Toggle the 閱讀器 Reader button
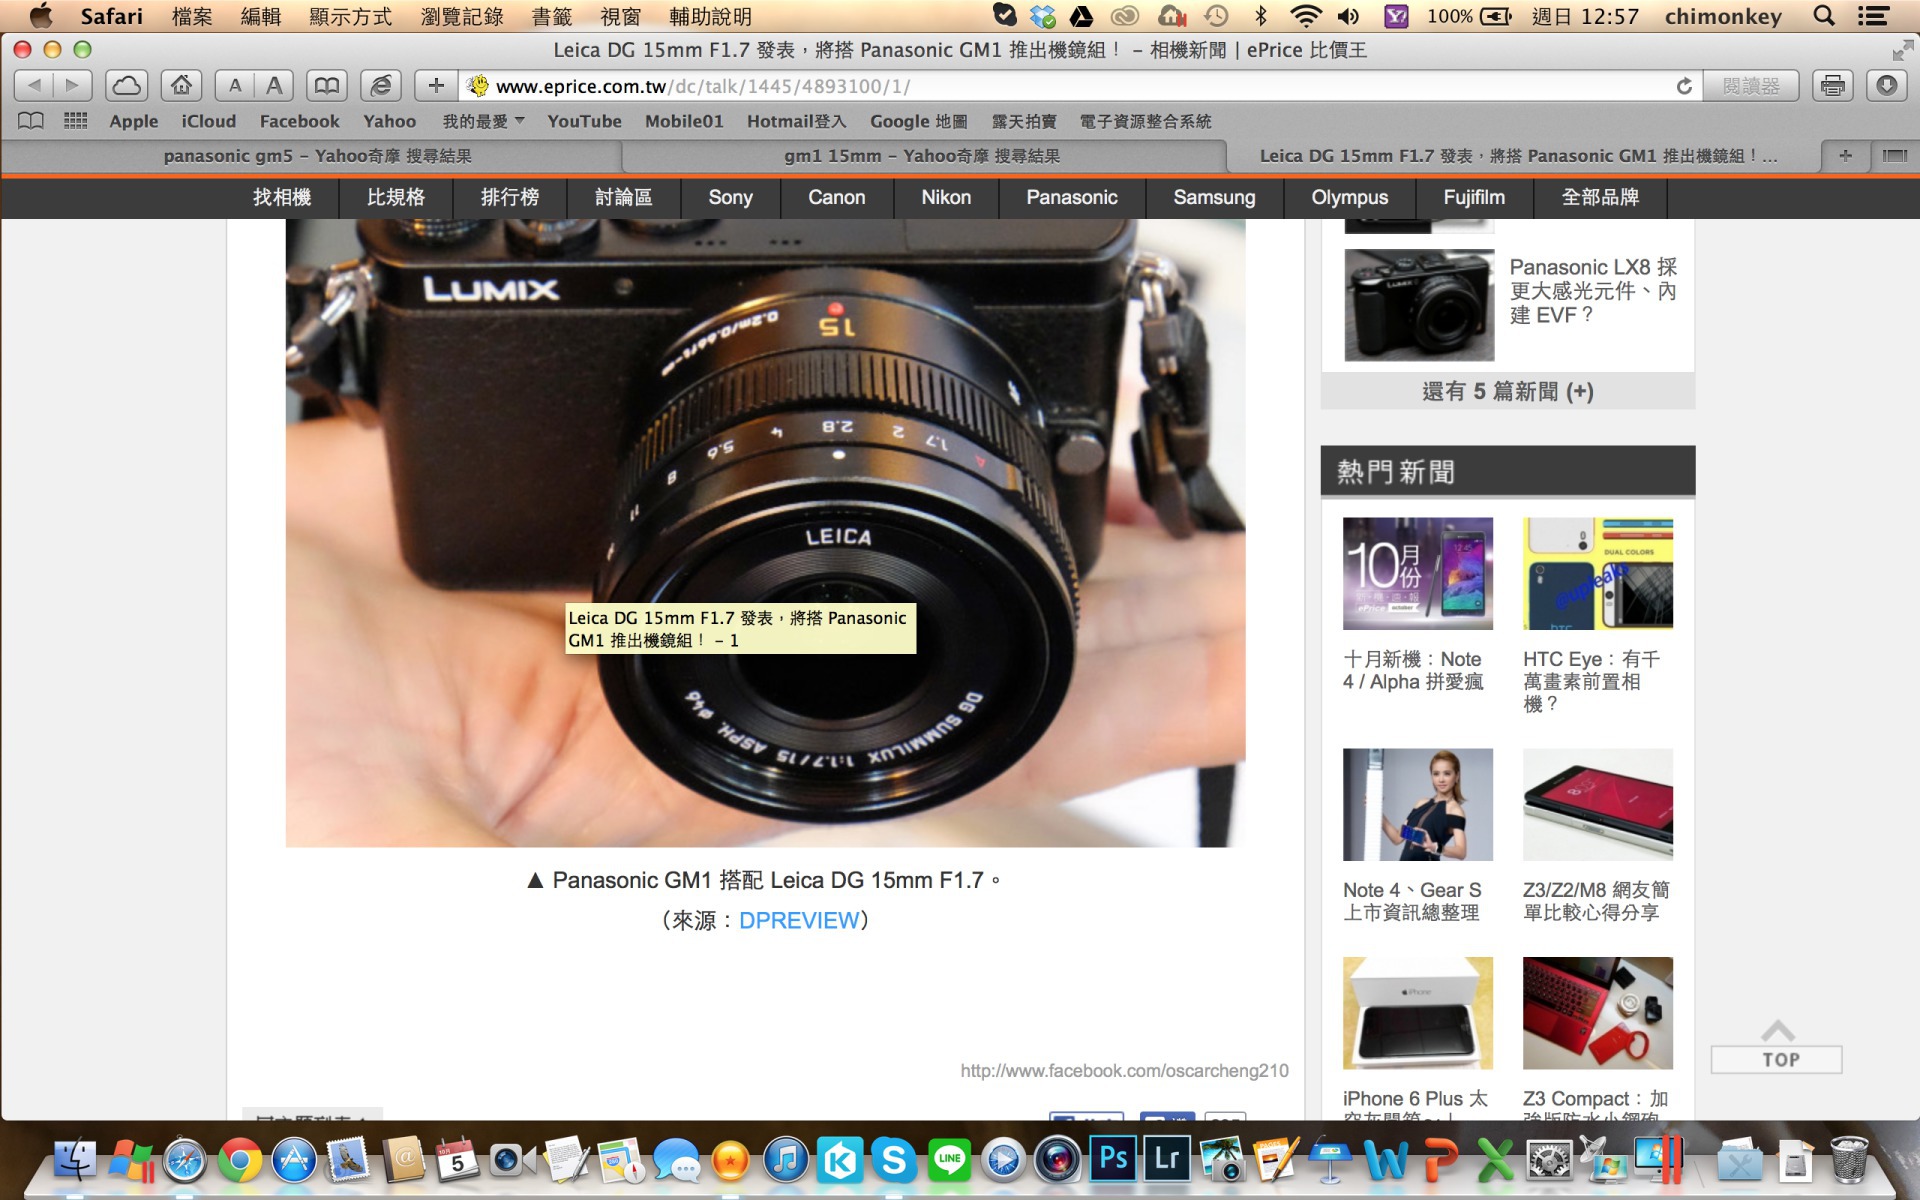The image size is (1920, 1200). tap(1751, 86)
